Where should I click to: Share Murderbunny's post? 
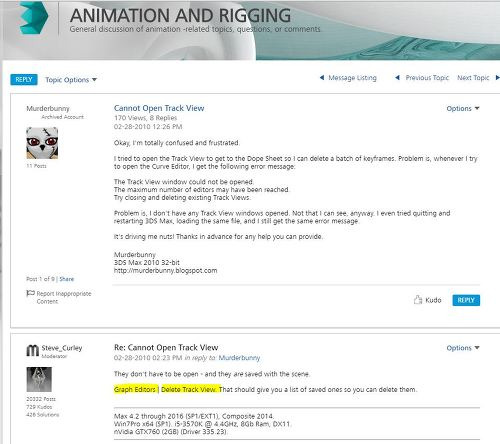[67, 279]
